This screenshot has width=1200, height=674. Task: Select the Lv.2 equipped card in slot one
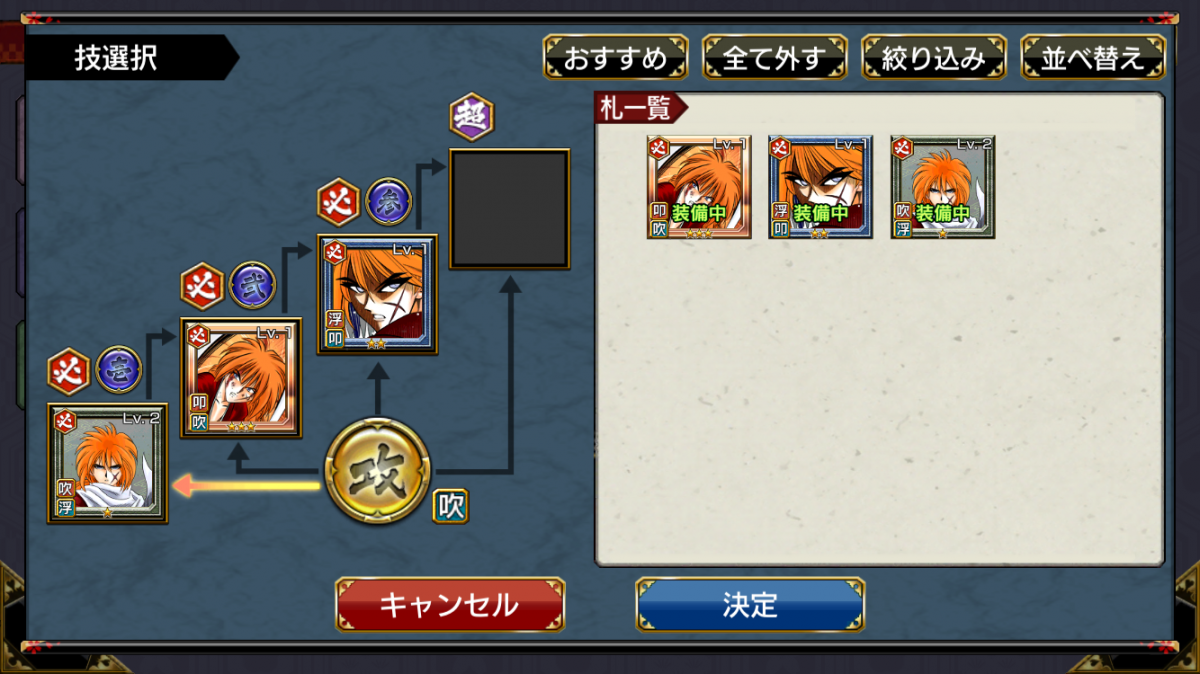[x=108, y=463]
